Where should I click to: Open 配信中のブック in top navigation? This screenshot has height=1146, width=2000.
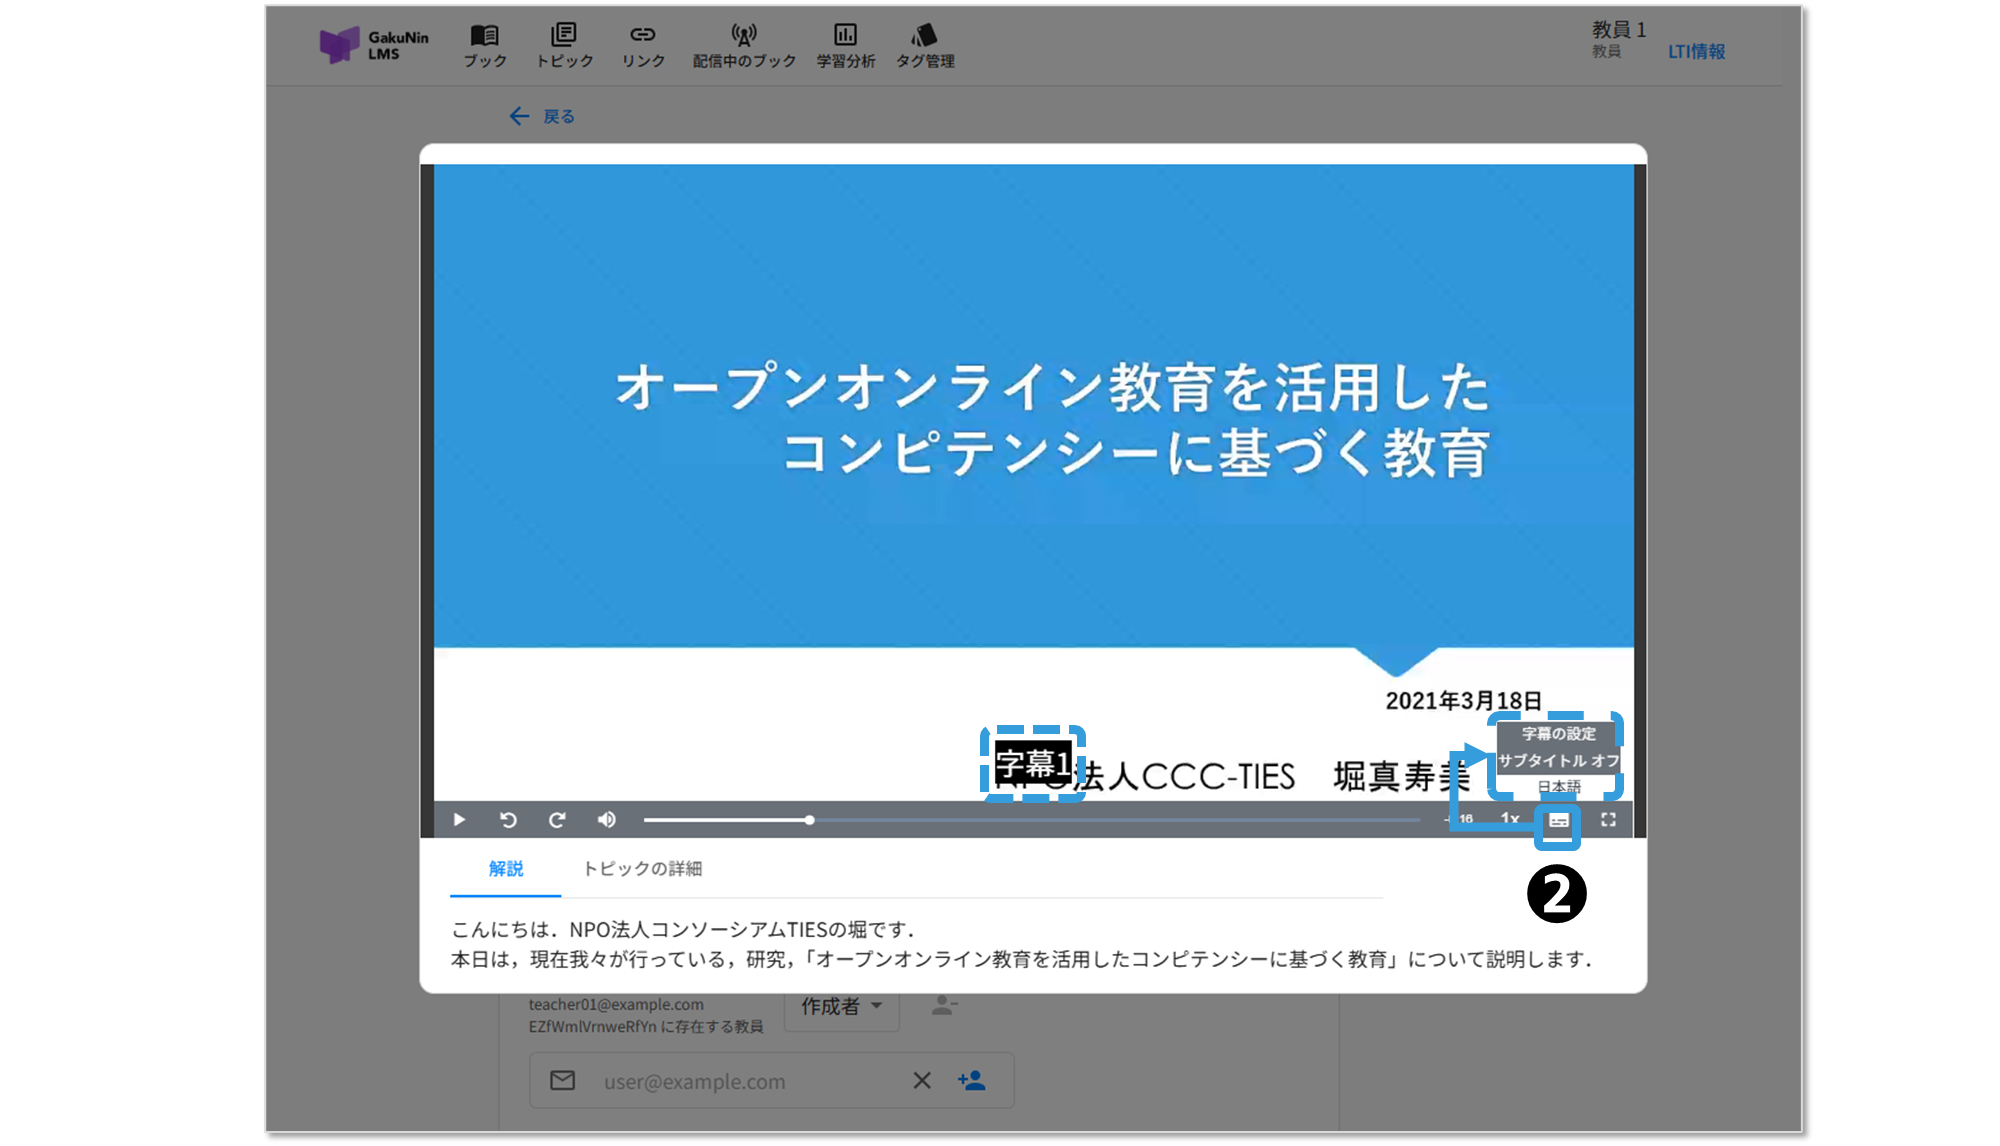(x=744, y=46)
